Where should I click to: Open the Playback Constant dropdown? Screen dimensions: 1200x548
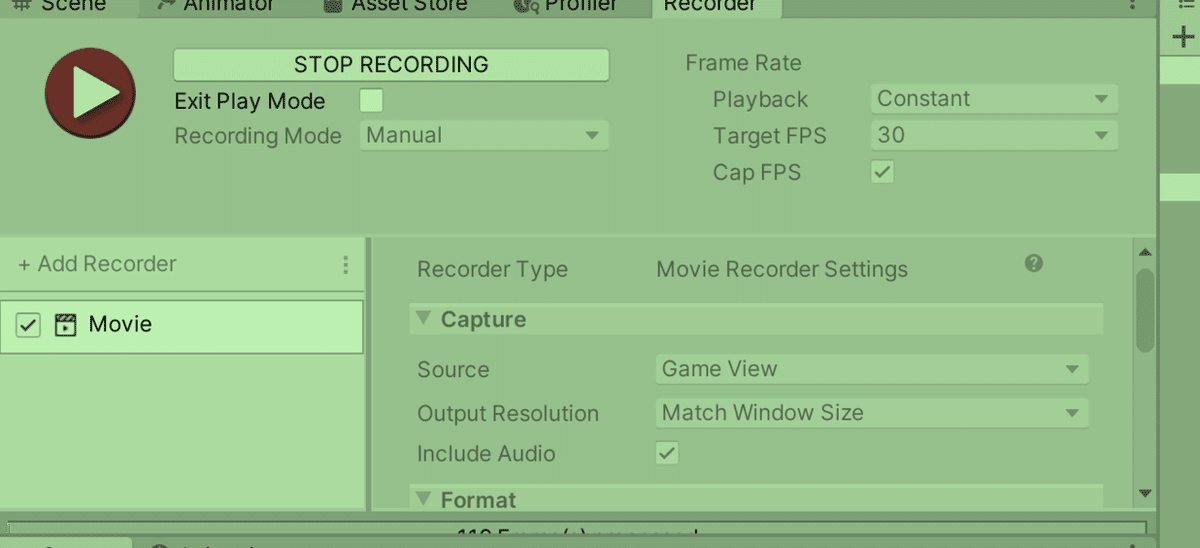point(994,99)
